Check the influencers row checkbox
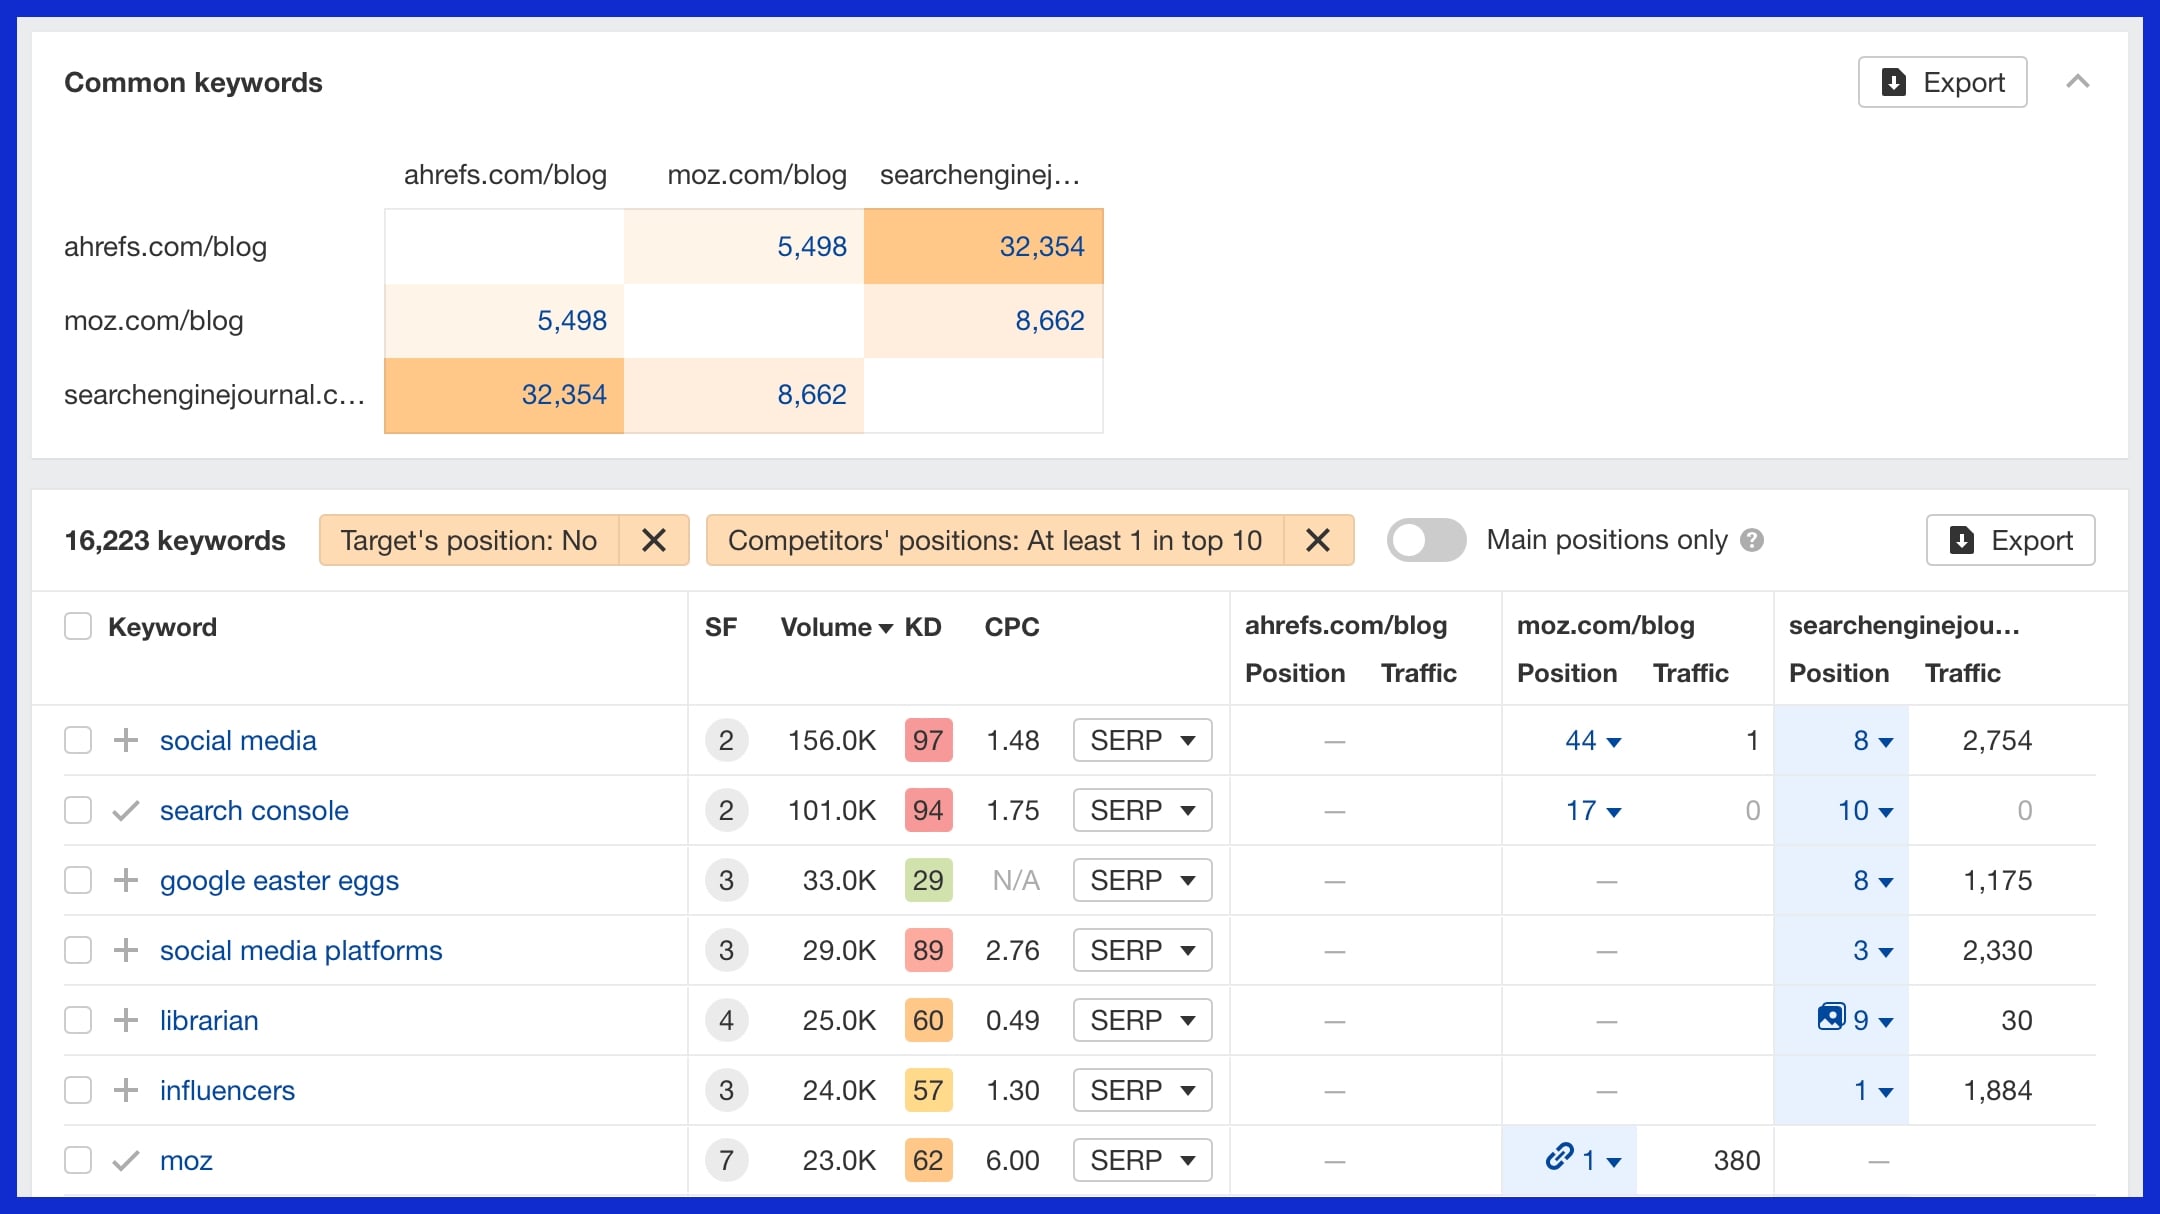Image resolution: width=2160 pixels, height=1214 pixels. [x=78, y=1090]
